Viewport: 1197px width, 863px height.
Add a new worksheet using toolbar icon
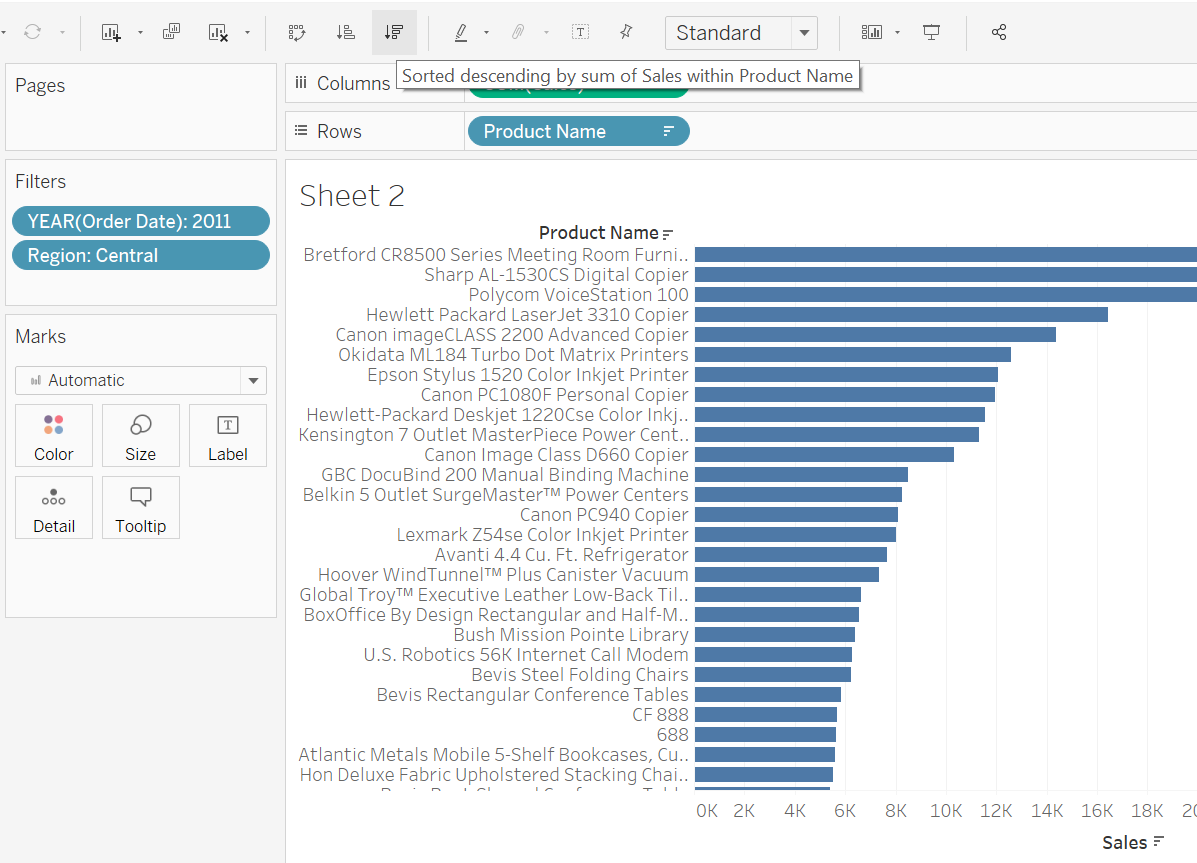(x=111, y=32)
